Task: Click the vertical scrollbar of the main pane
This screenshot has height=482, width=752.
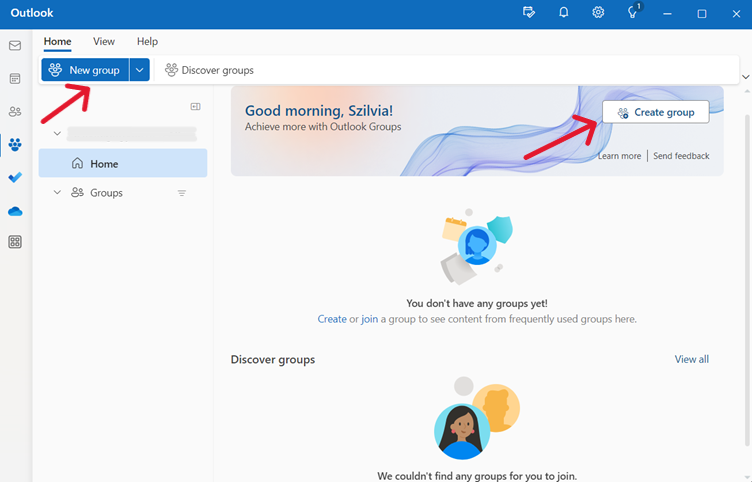Action: (x=747, y=283)
